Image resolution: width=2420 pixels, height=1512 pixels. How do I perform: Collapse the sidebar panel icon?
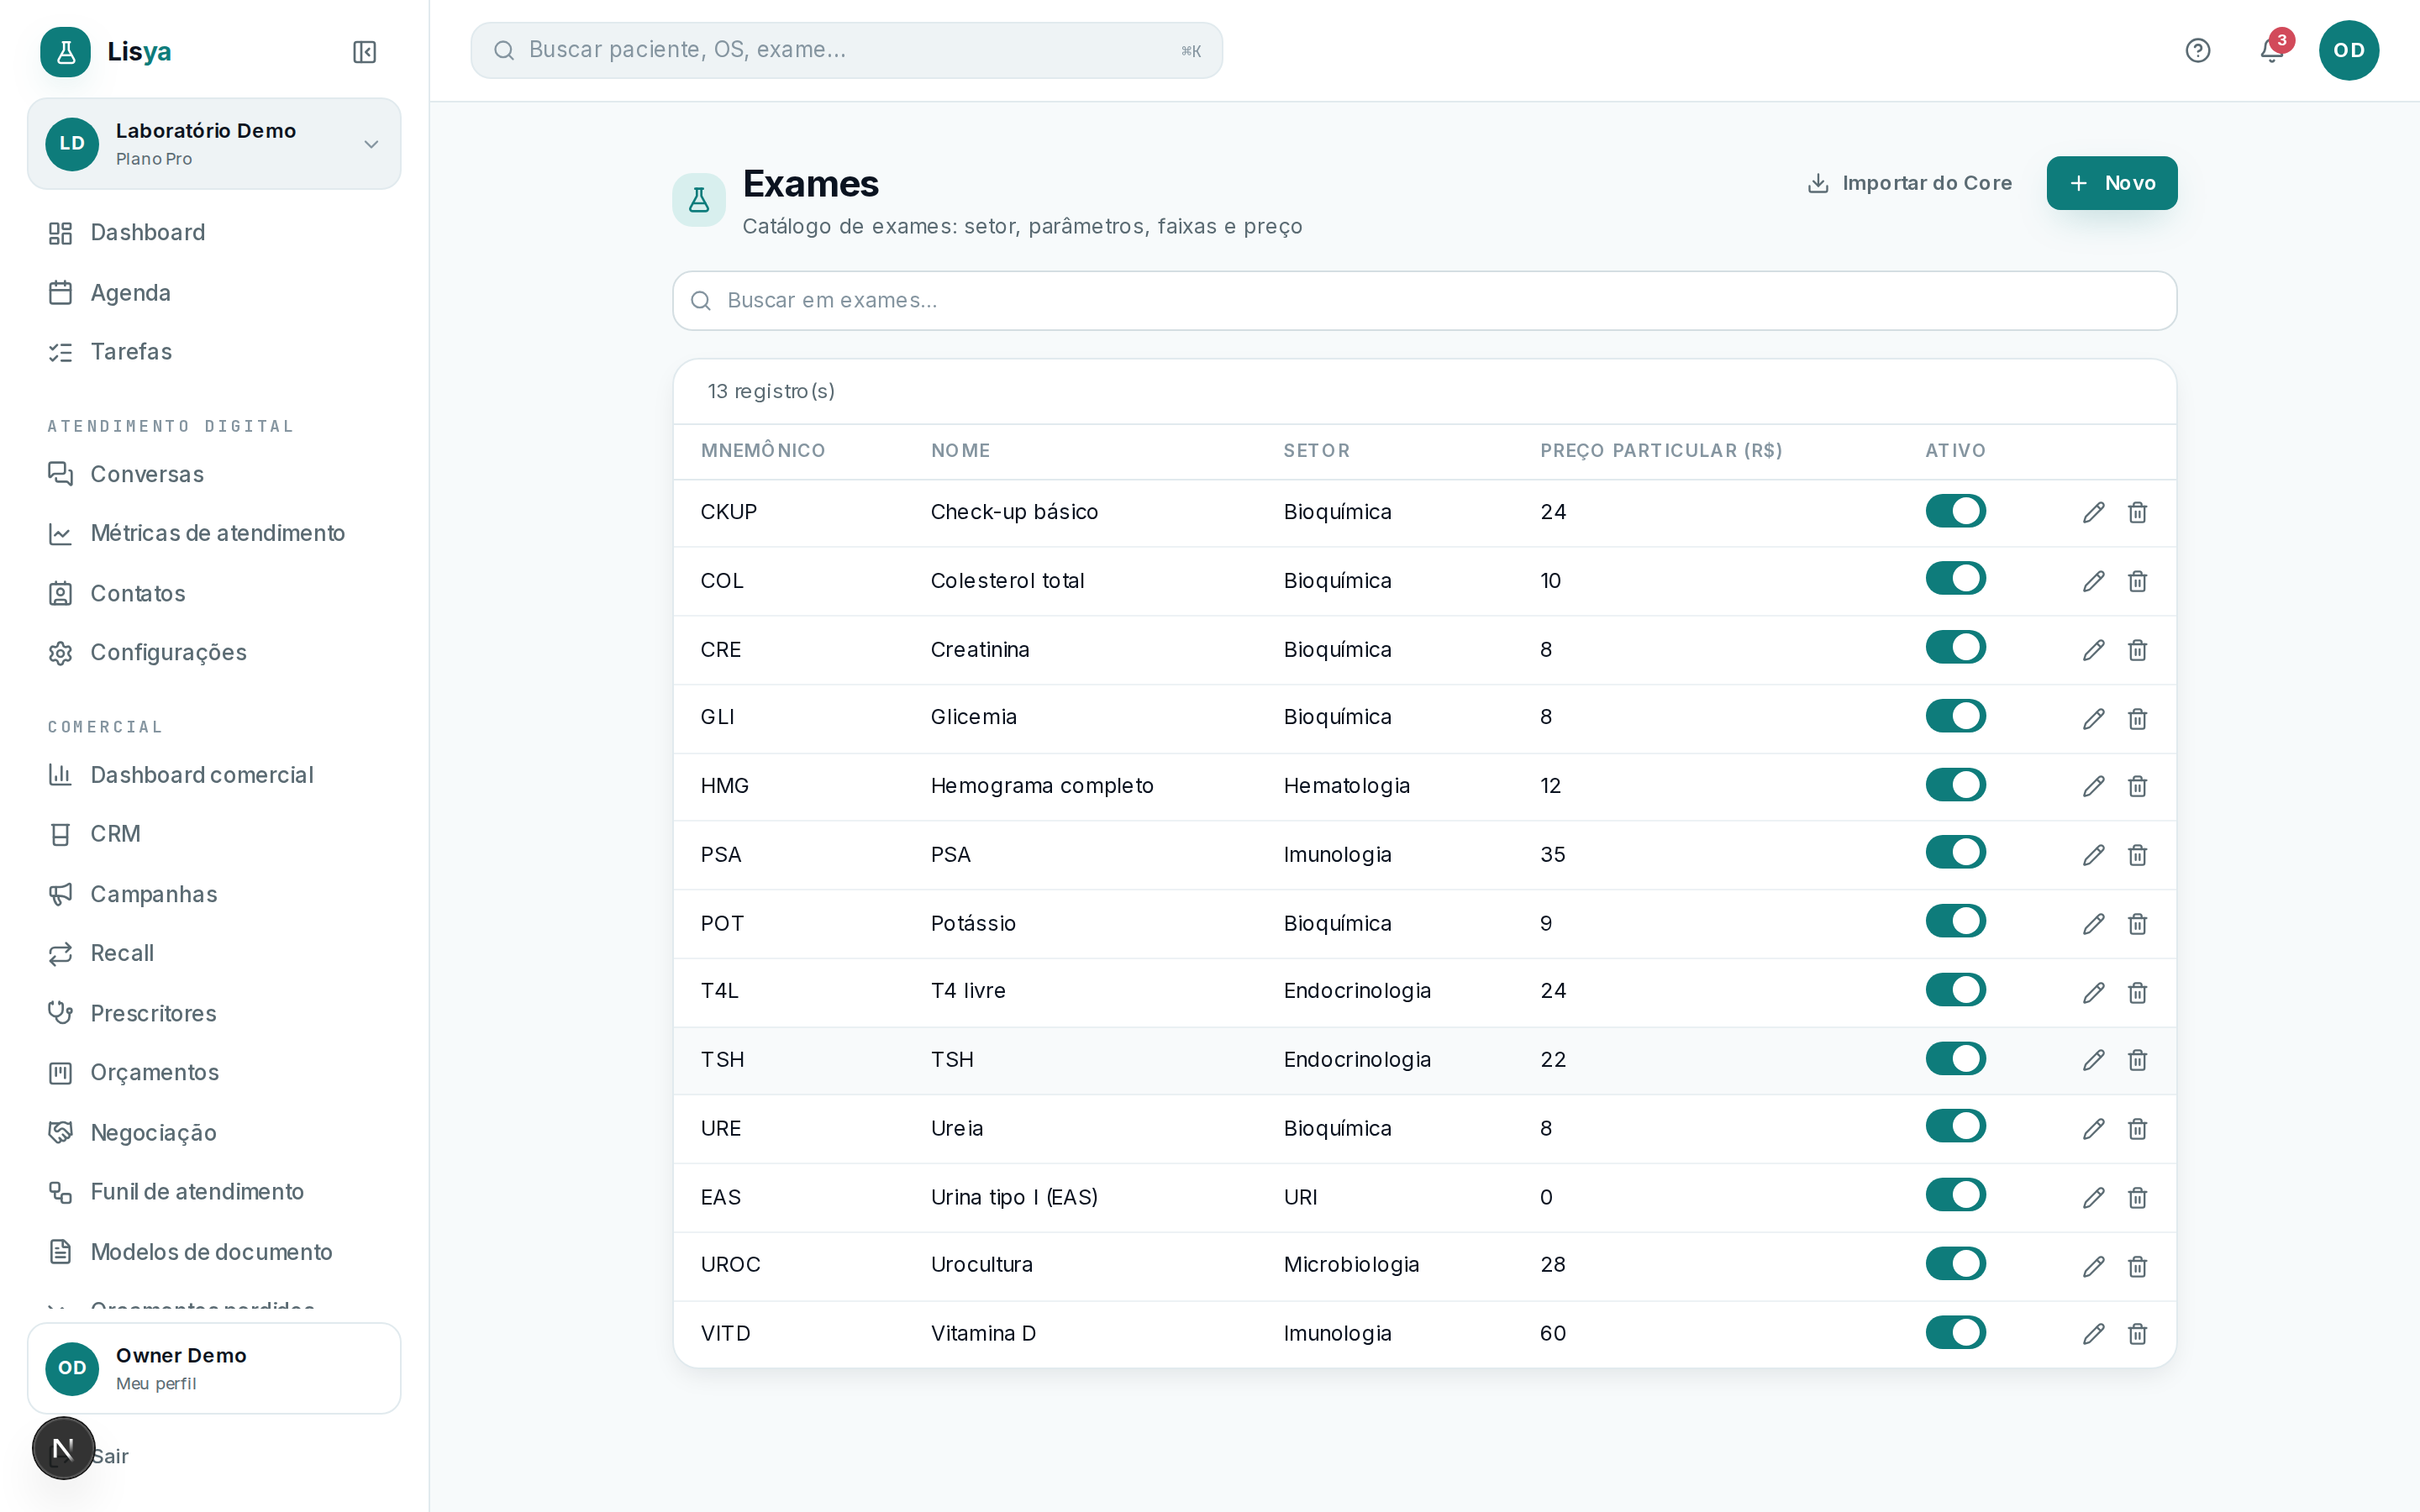click(364, 52)
